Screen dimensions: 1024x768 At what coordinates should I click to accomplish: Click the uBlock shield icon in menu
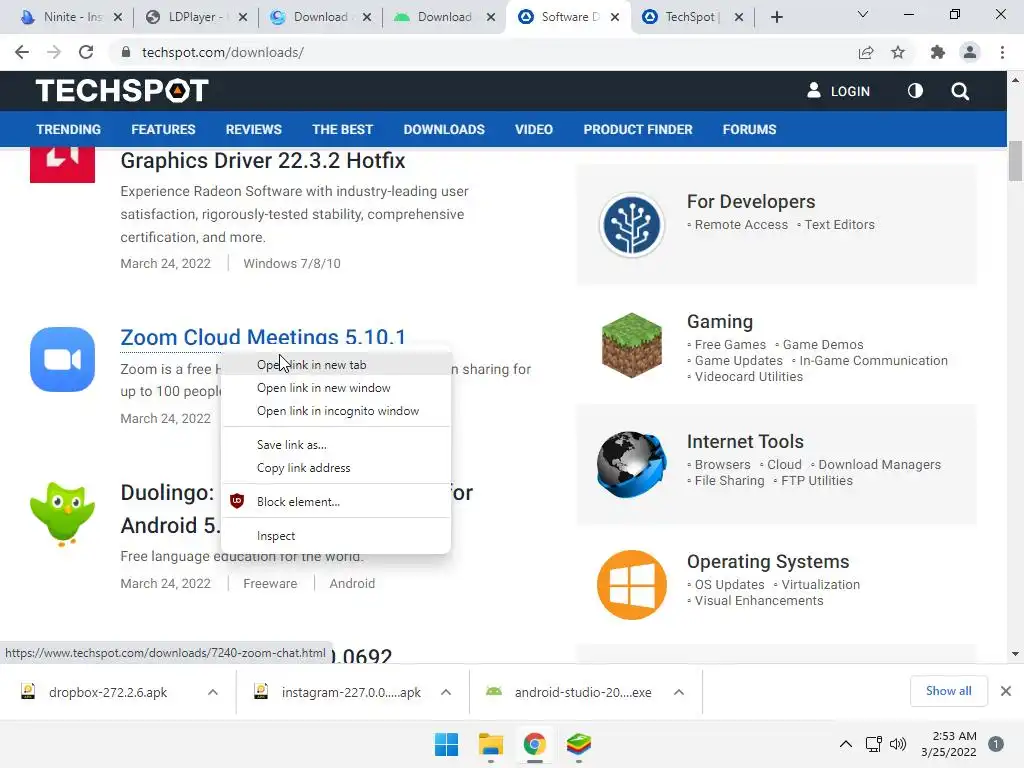[x=237, y=502]
